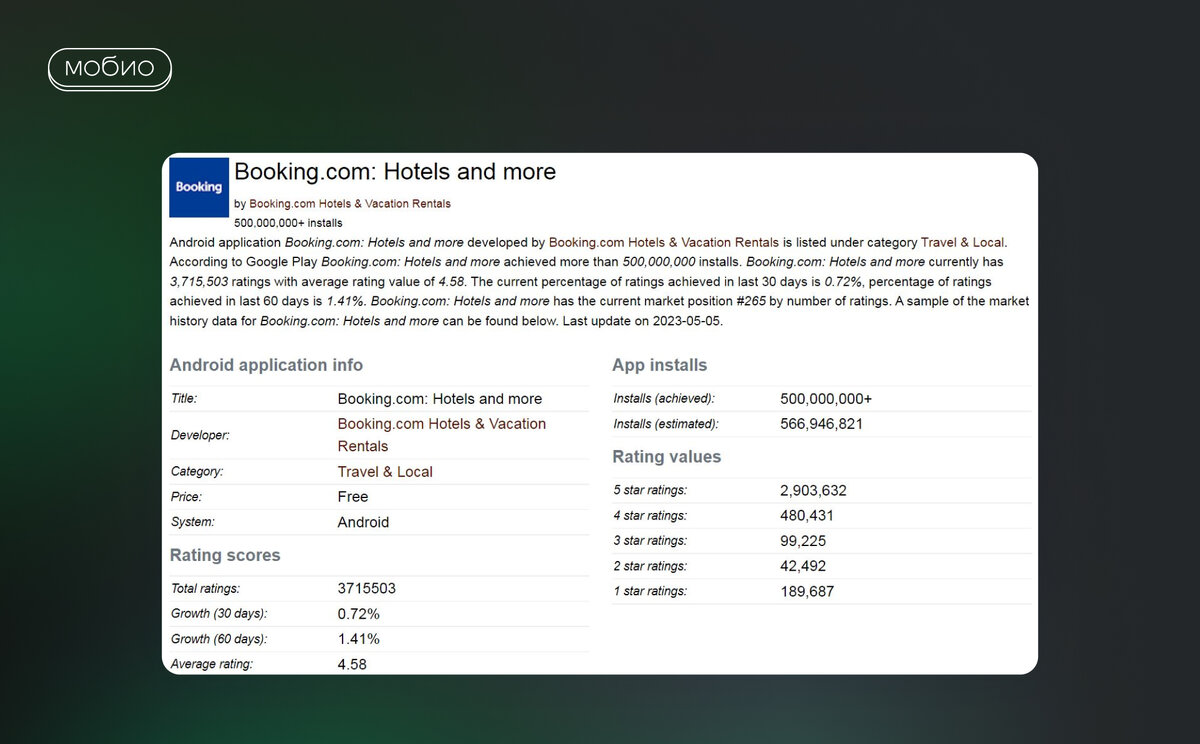
Task: Open developer link under the app title
Action: pyautogui.click(x=349, y=203)
